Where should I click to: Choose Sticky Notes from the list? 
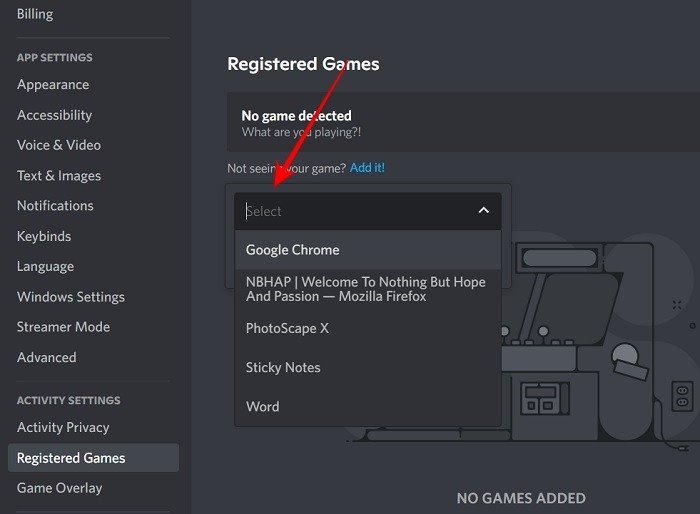pyautogui.click(x=368, y=368)
